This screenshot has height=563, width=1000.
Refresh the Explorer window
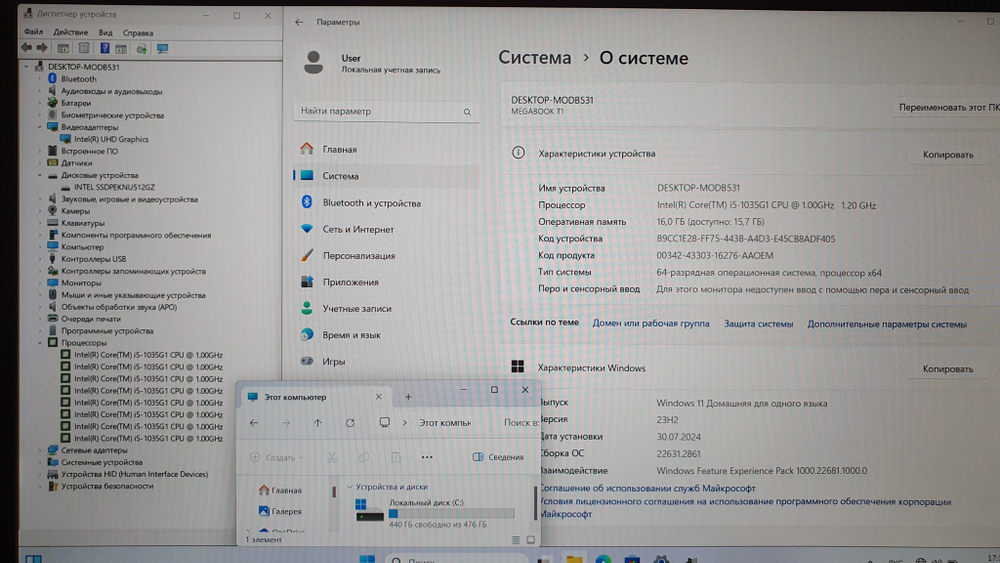(350, 423)
